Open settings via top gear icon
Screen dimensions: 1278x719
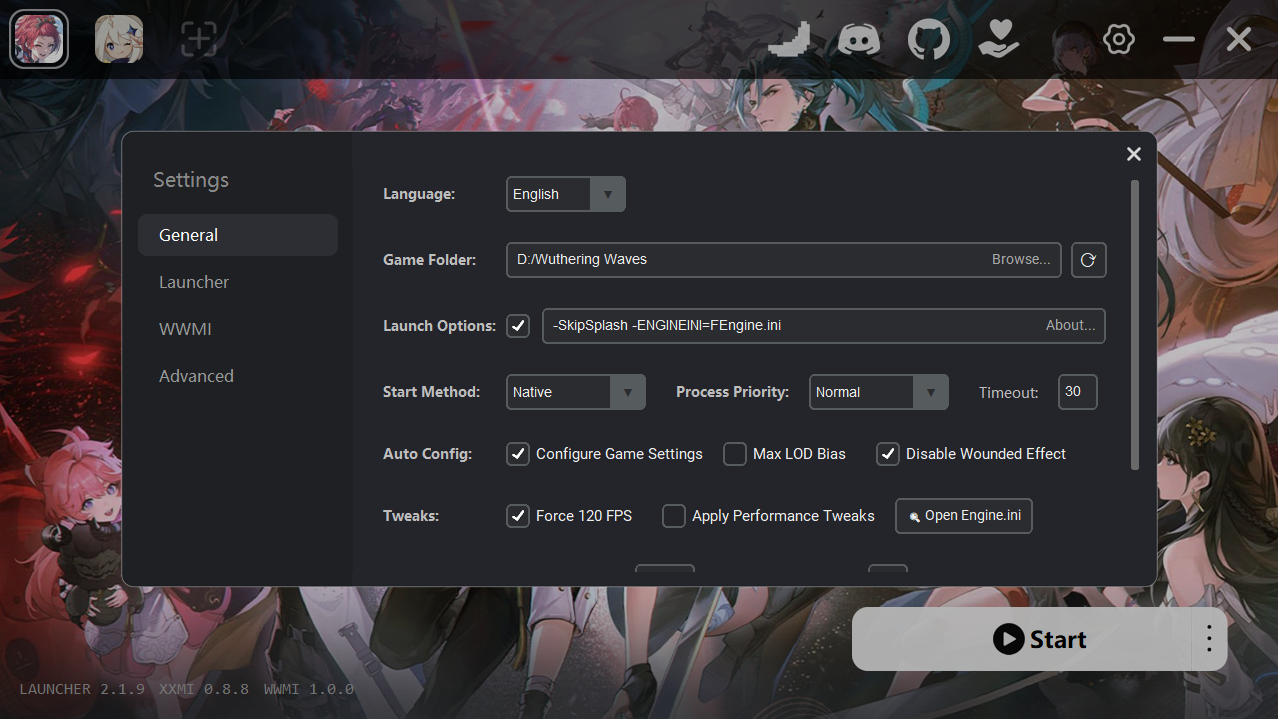coord(1119,40)
